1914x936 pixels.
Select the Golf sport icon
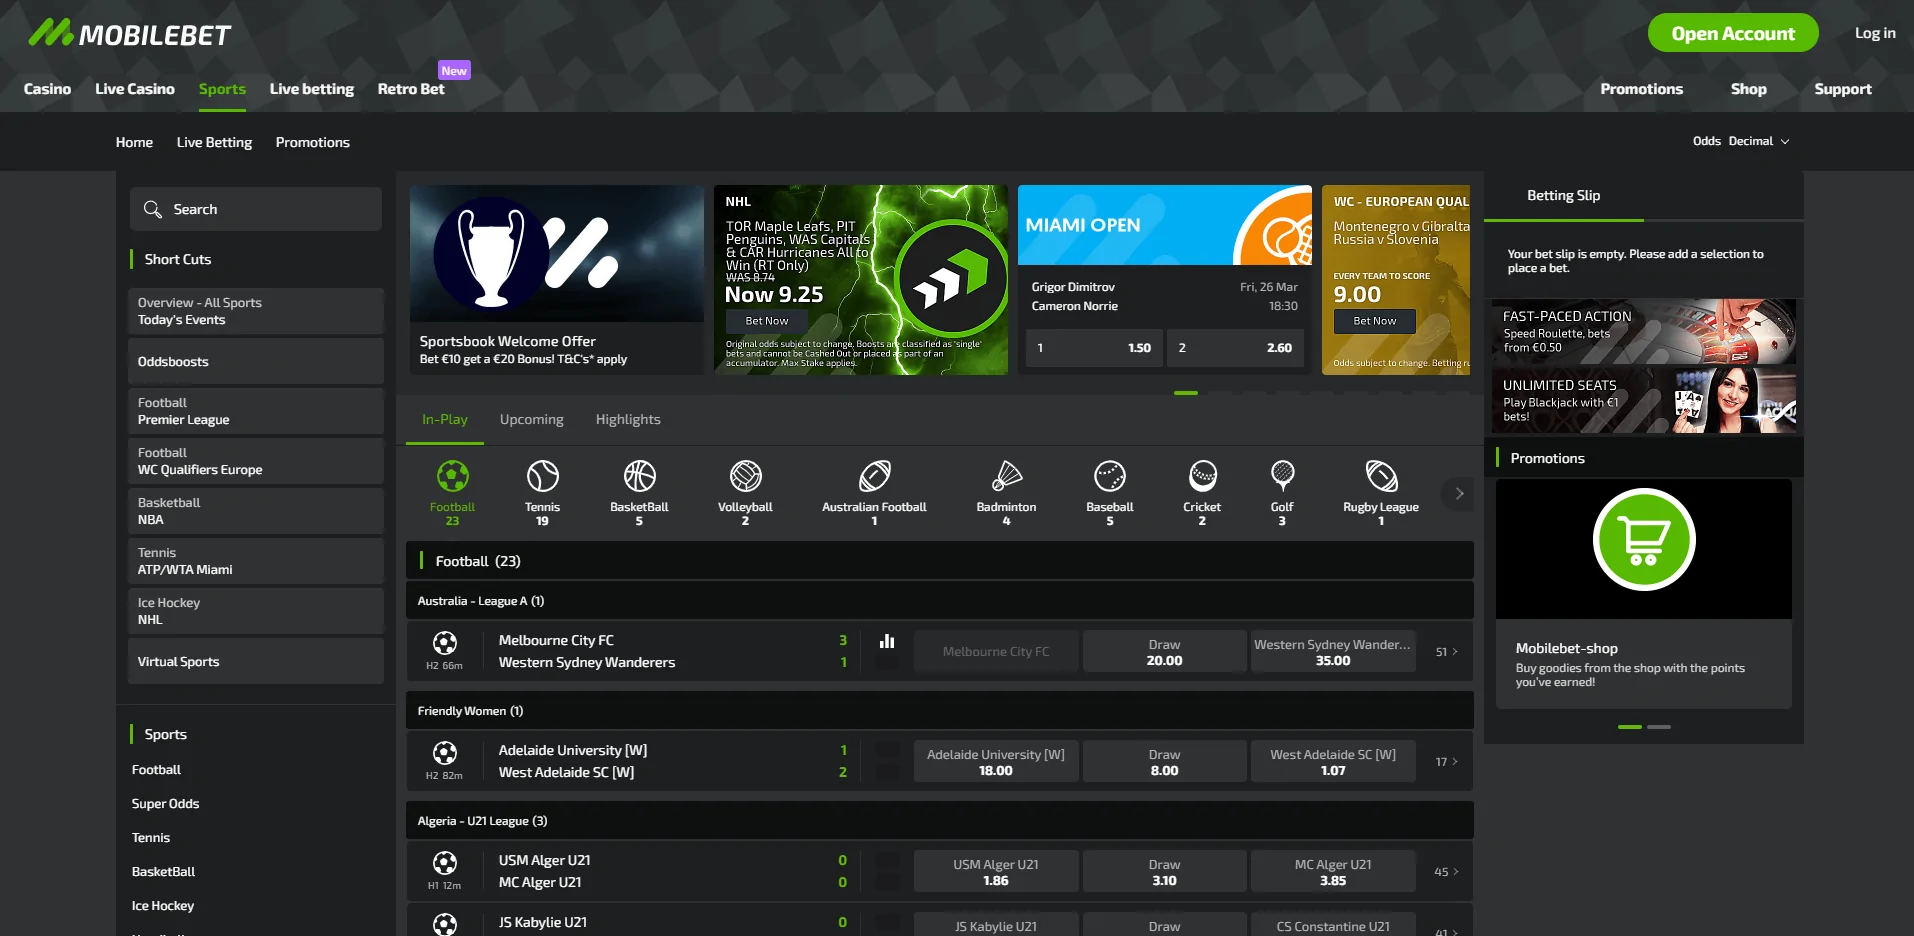click(x=1282, y=476)
